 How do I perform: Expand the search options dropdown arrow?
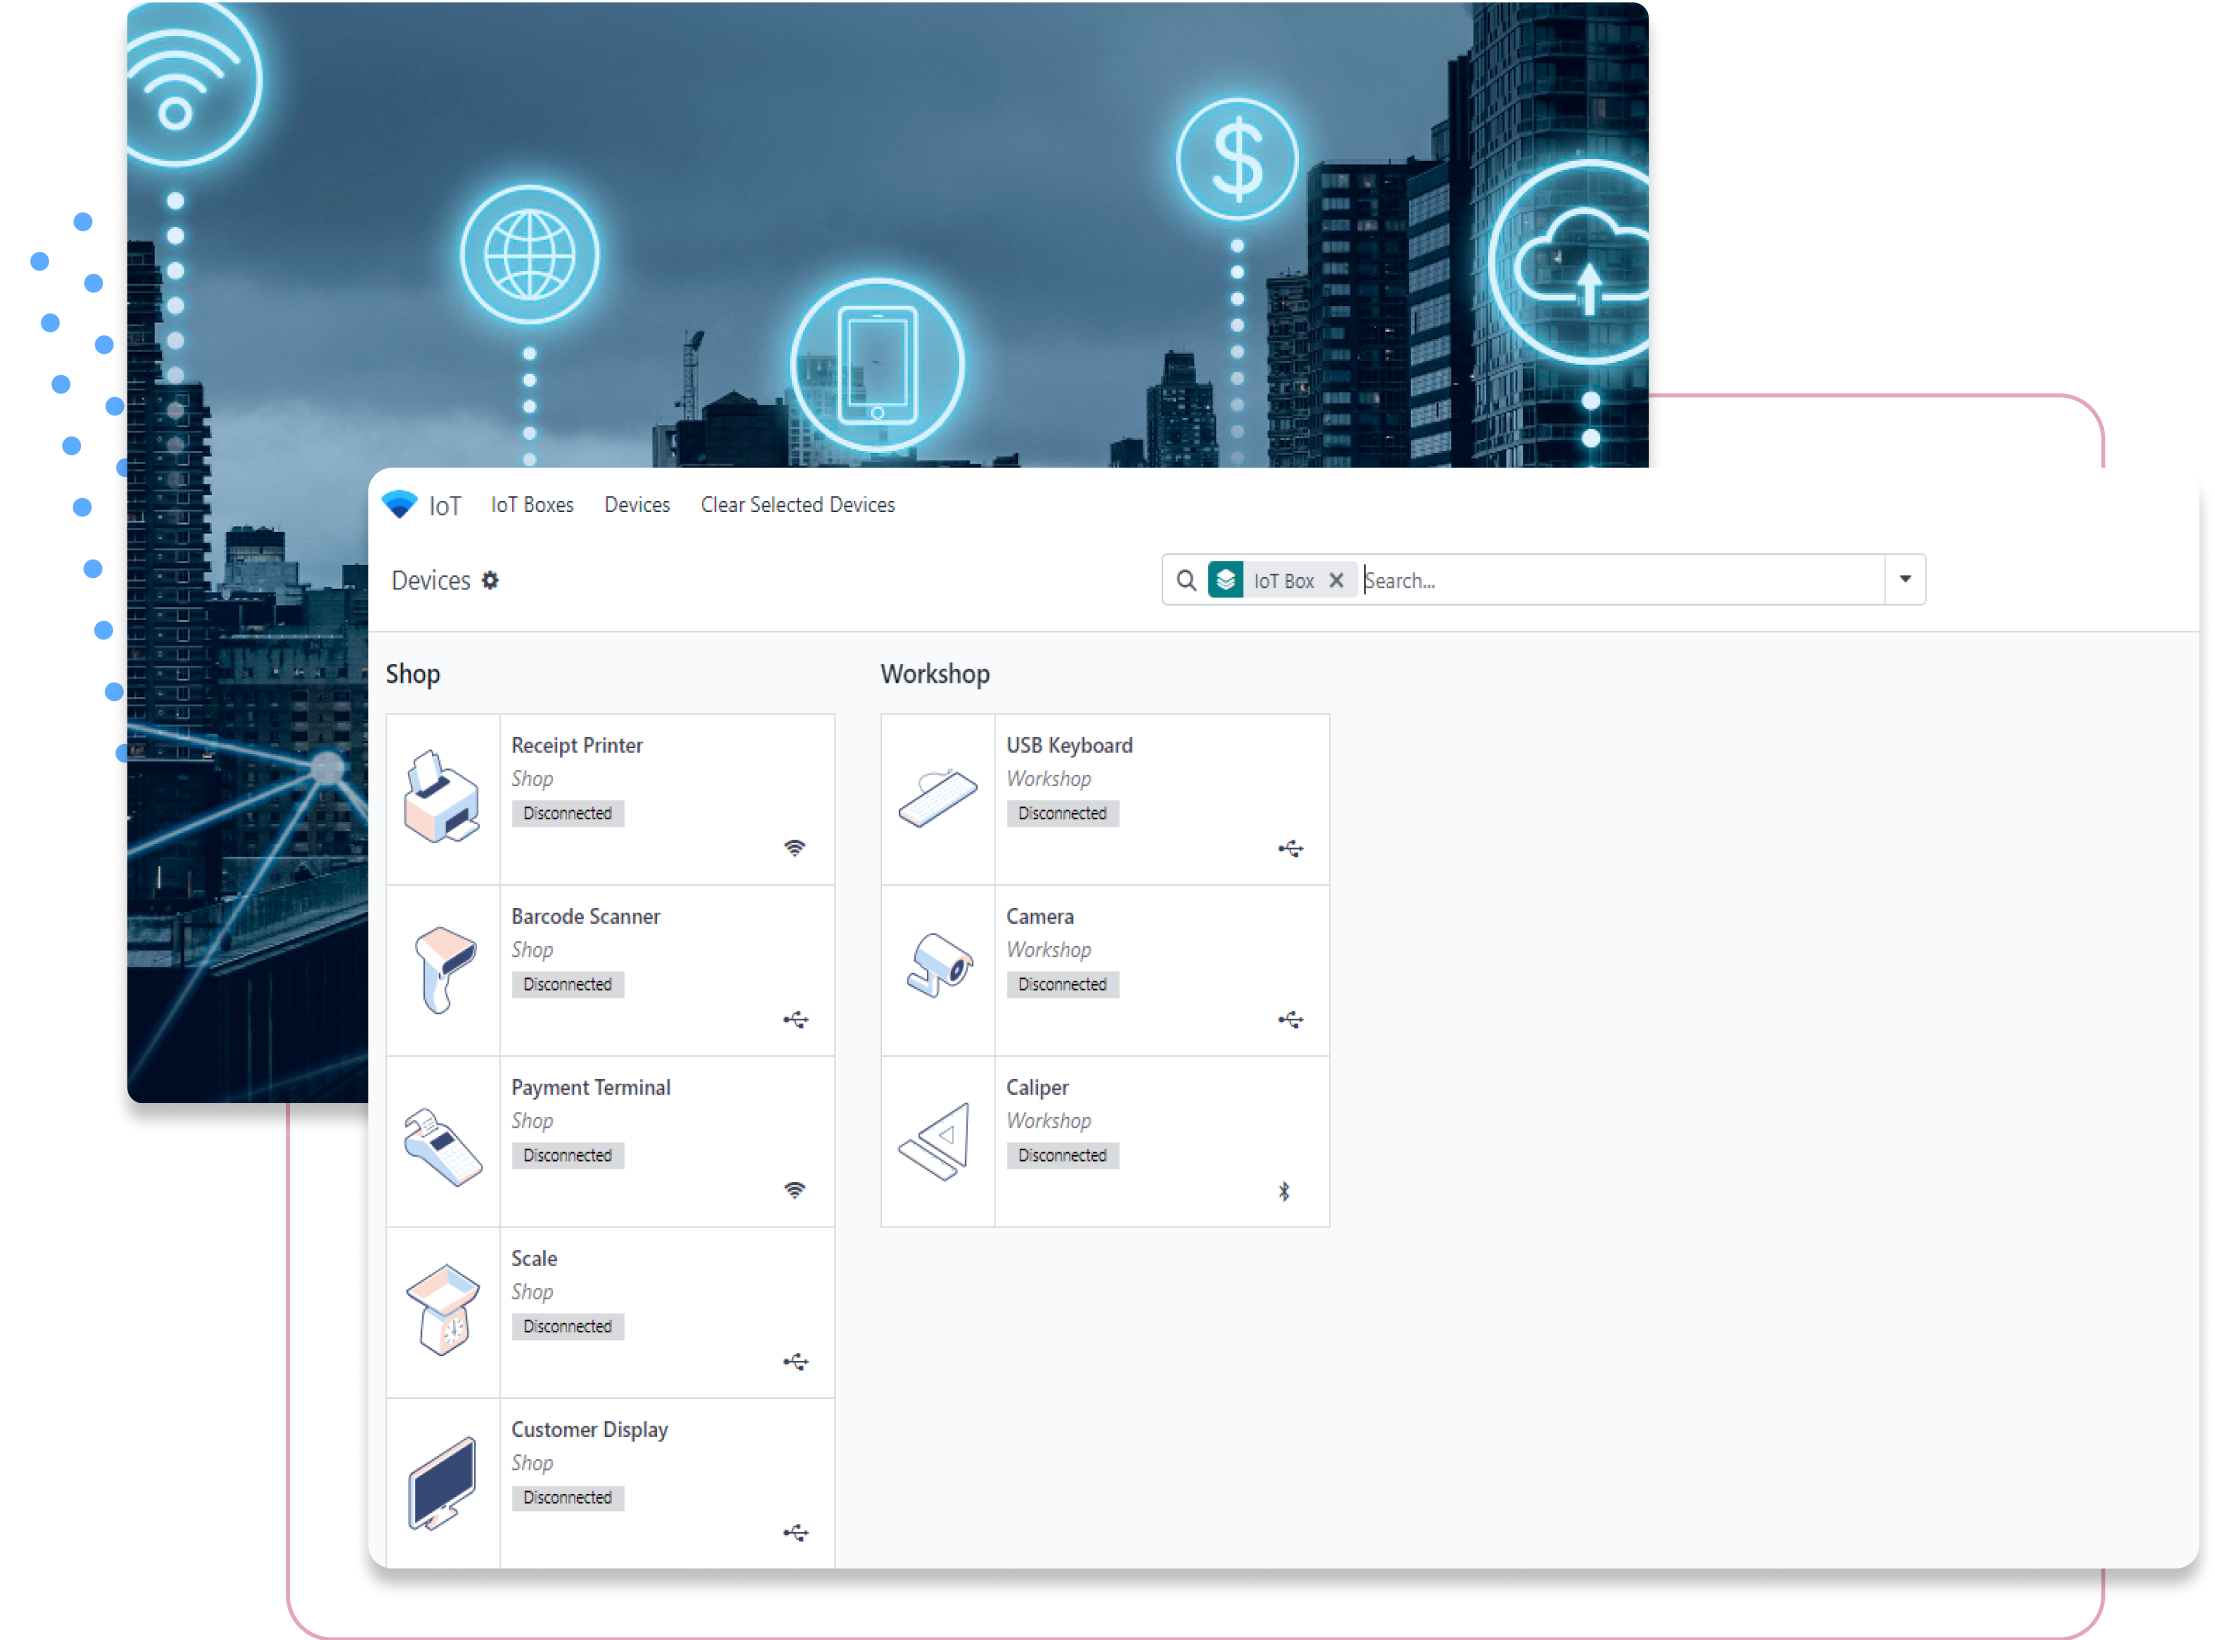click(x=1905, y=579)
